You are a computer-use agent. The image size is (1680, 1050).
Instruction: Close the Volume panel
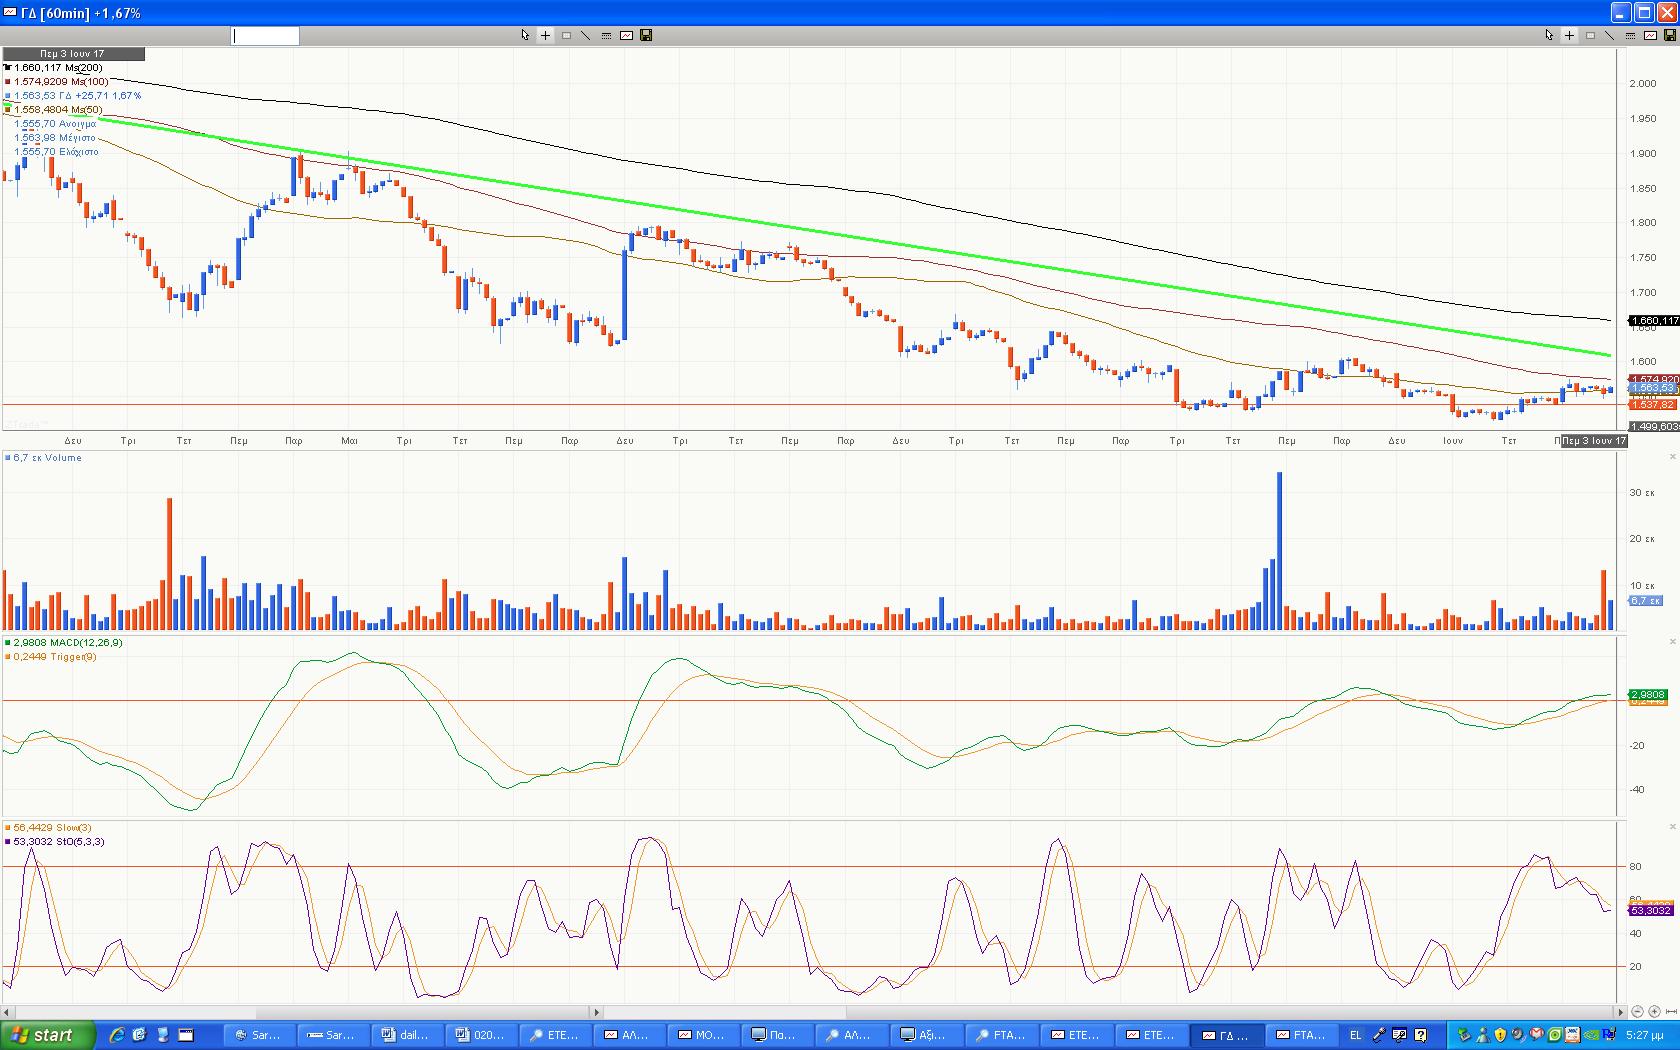click(x=1674, y=457)
